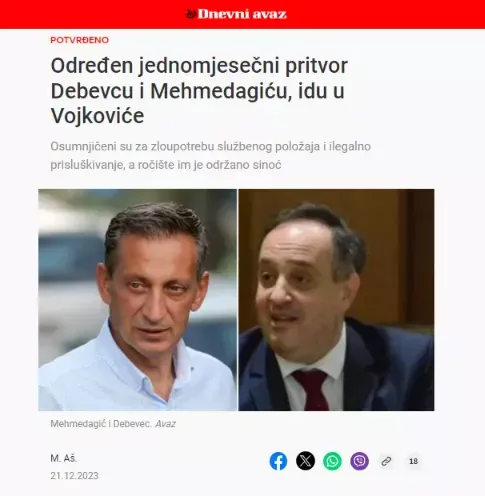
Task: Click the Dnevni avaz logo
Action: (236, 14)
